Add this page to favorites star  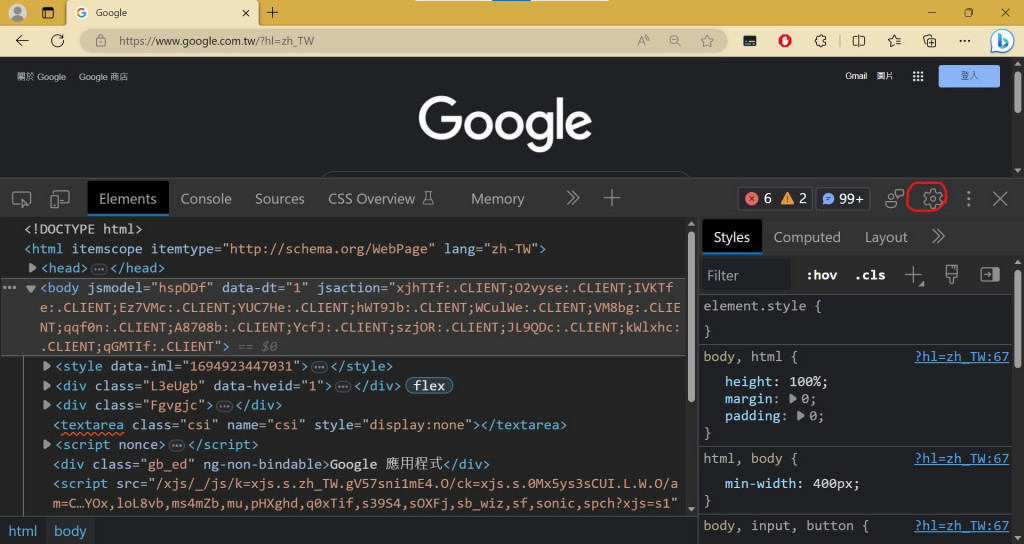[x=707, y=40]
